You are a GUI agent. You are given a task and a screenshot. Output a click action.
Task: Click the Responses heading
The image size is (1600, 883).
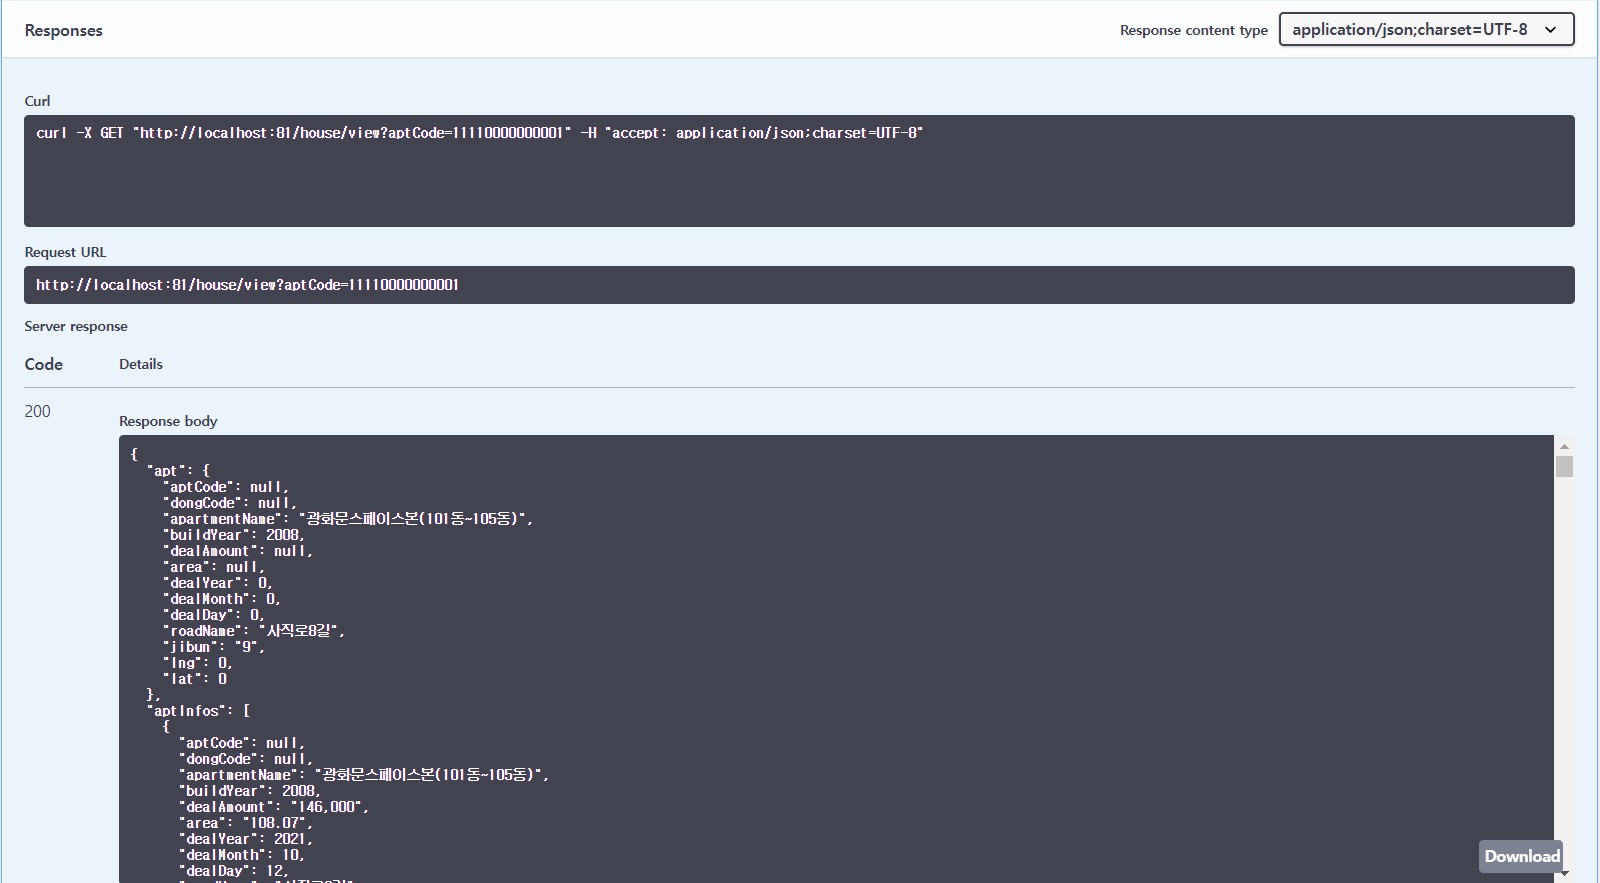[64, 30]
